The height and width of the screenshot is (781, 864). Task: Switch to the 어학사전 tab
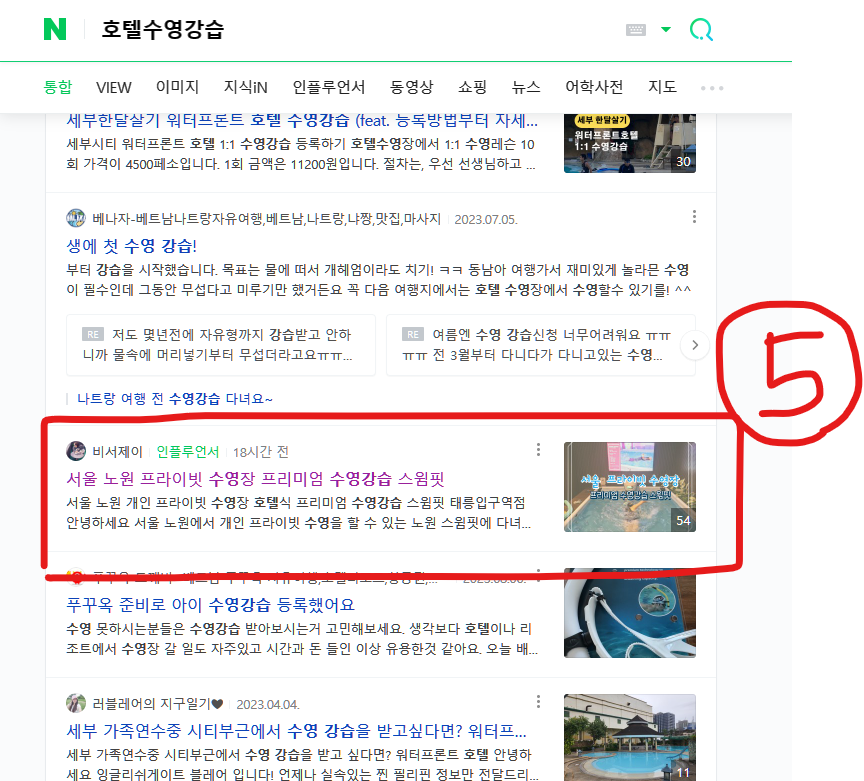[x=594, y=87]
